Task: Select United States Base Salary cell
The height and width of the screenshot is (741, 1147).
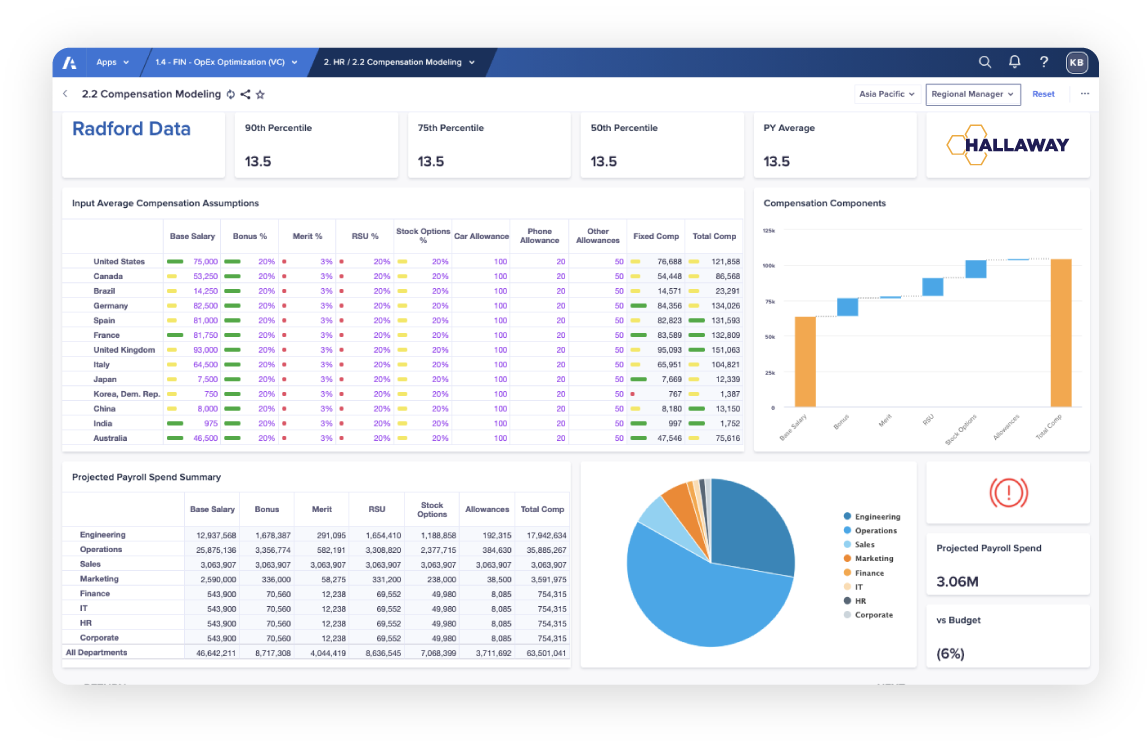Action: (x=191, y=261)
